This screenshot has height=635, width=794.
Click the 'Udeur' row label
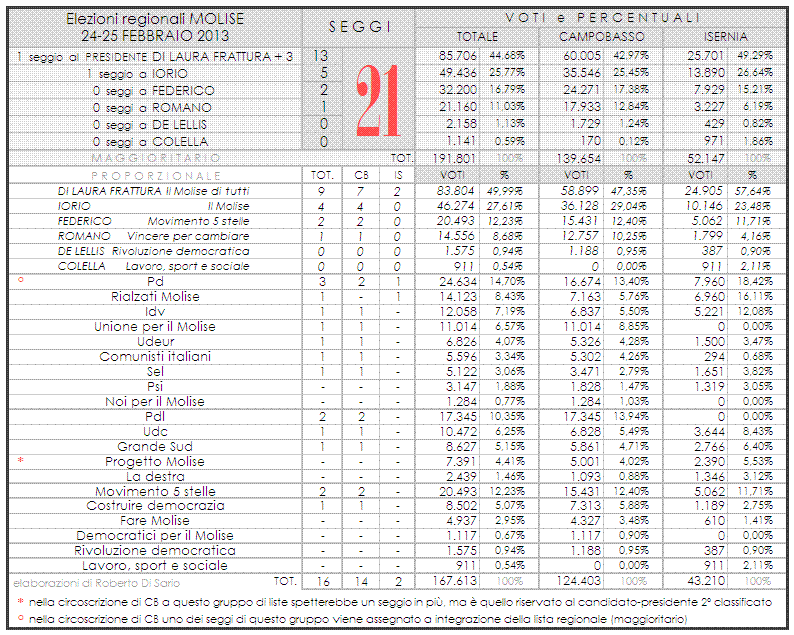point(155,342)
